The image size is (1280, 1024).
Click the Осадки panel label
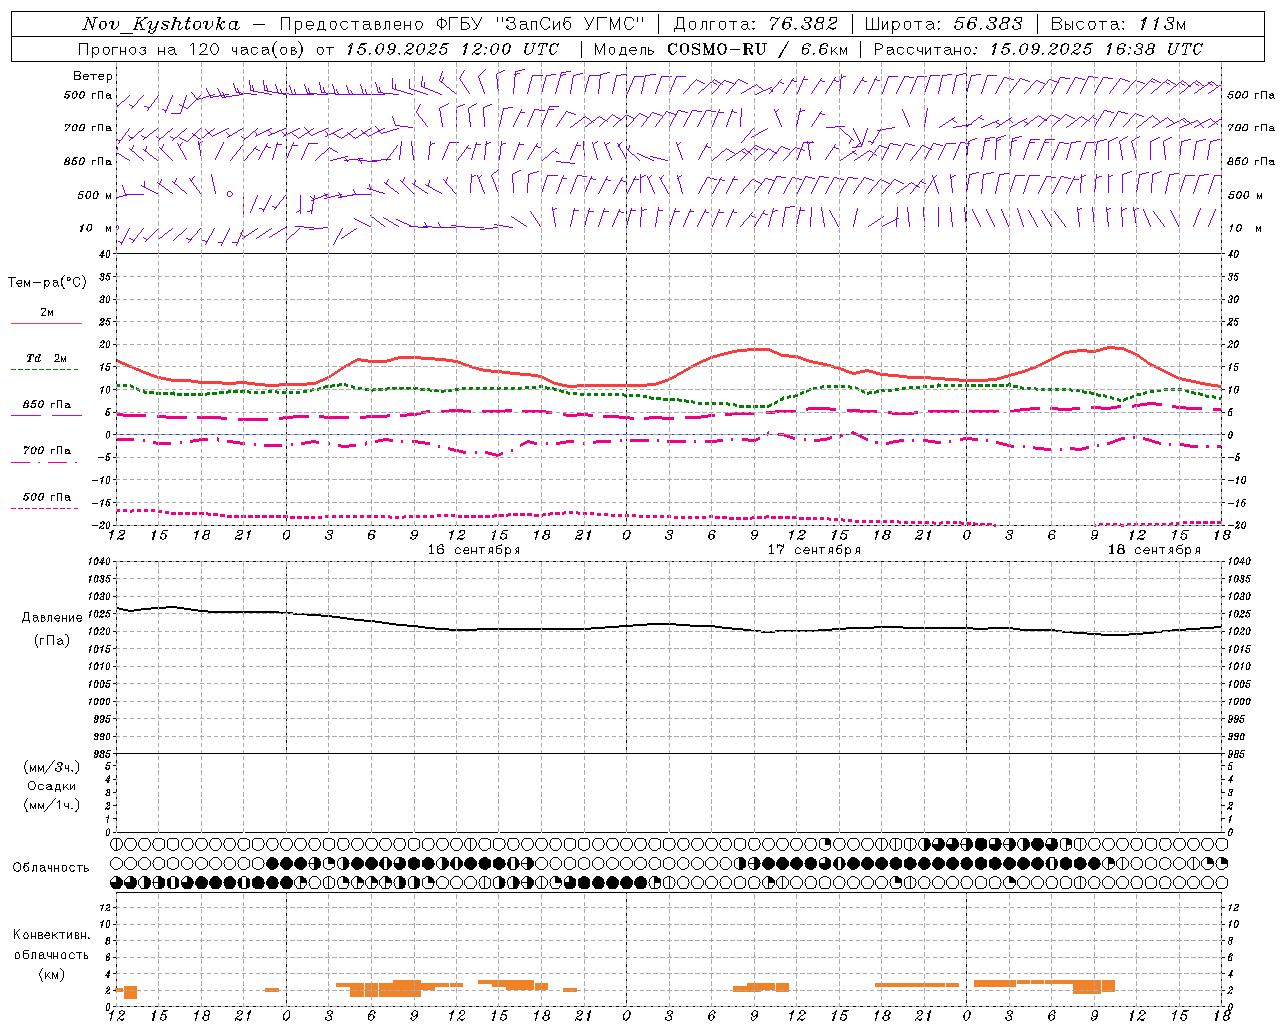pyautogui.click(x=52, y=786)
